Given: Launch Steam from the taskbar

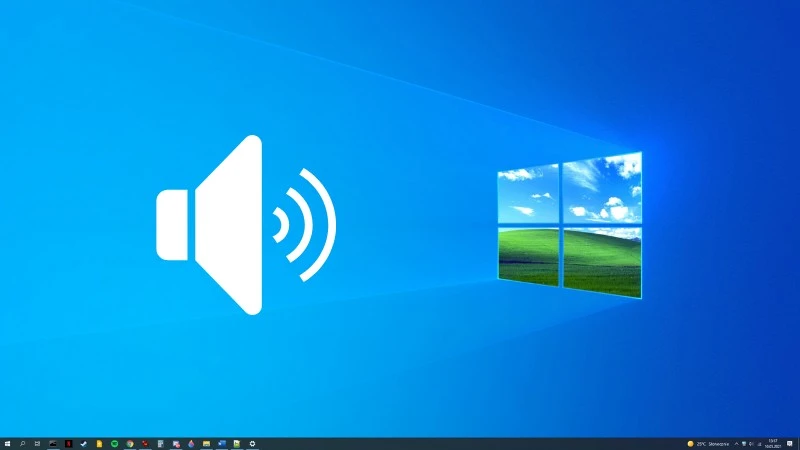Looking at the screenshot, I should coord(84,444).
